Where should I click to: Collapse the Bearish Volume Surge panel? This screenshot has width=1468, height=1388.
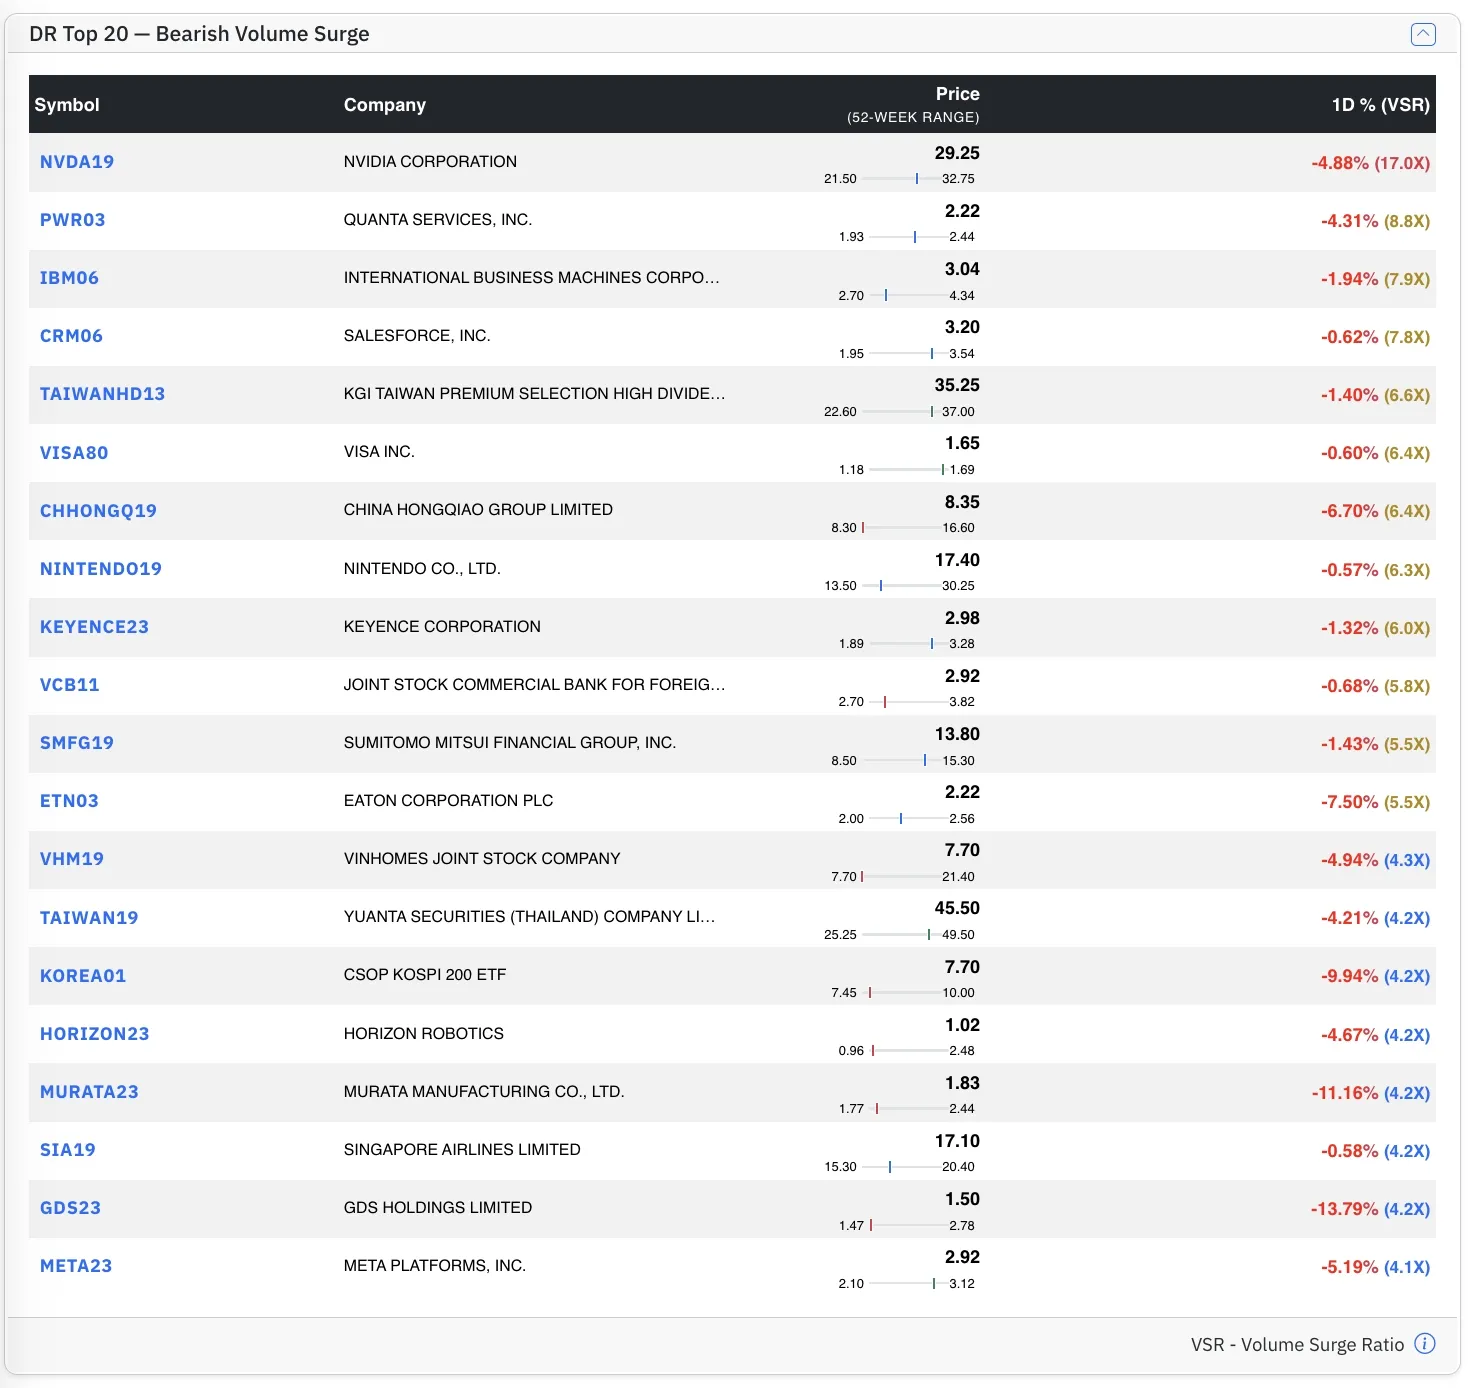[1423, 34]
